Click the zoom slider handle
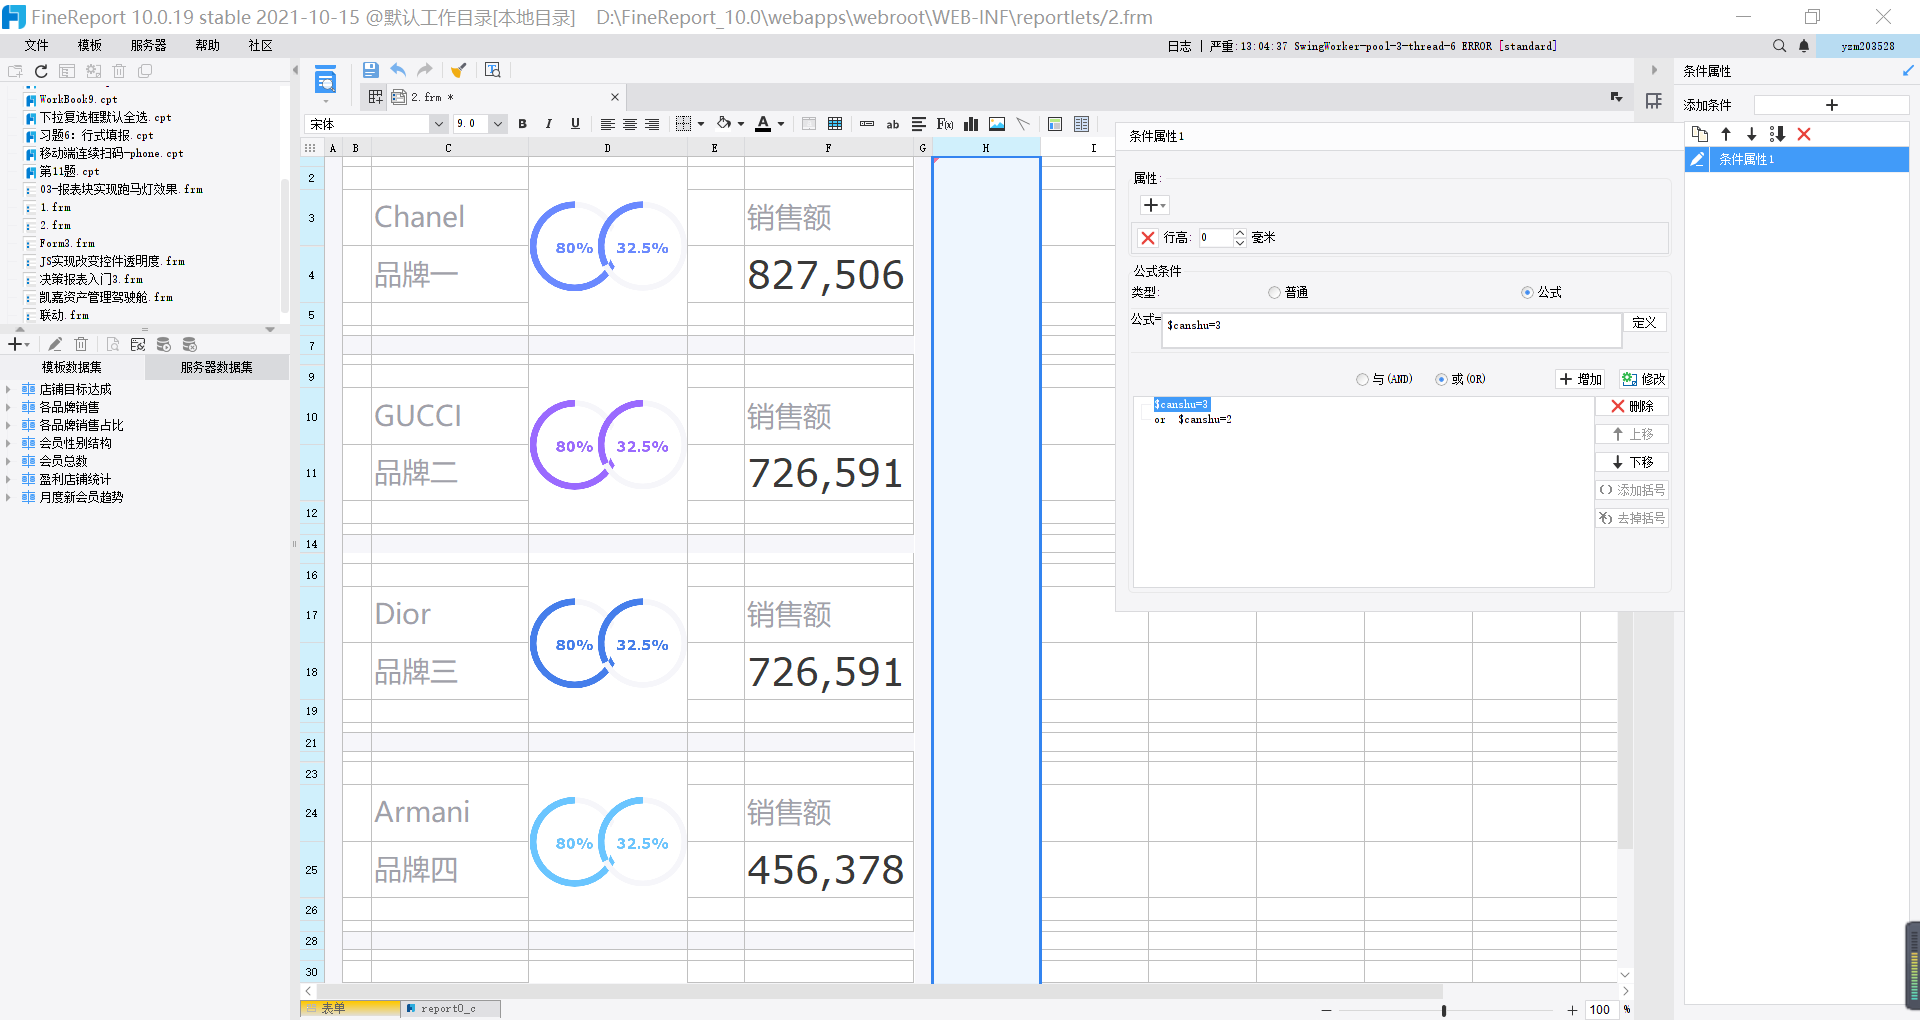1920x1020 pixels. click(1443, 1010)
